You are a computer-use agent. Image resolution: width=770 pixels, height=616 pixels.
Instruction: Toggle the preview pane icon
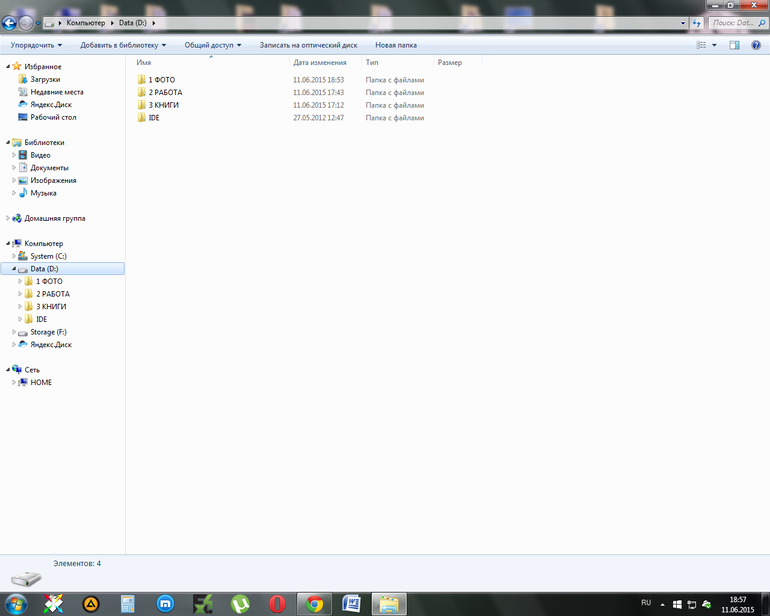tap(734, 45)
